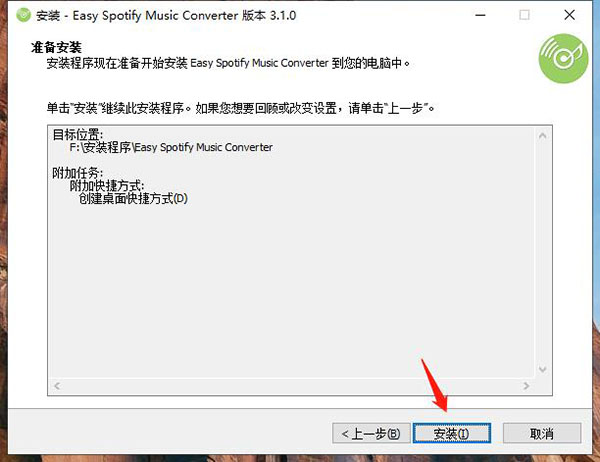
Task: Minimize the installer window
Action: pyautogui.click(x=480, y=15)
